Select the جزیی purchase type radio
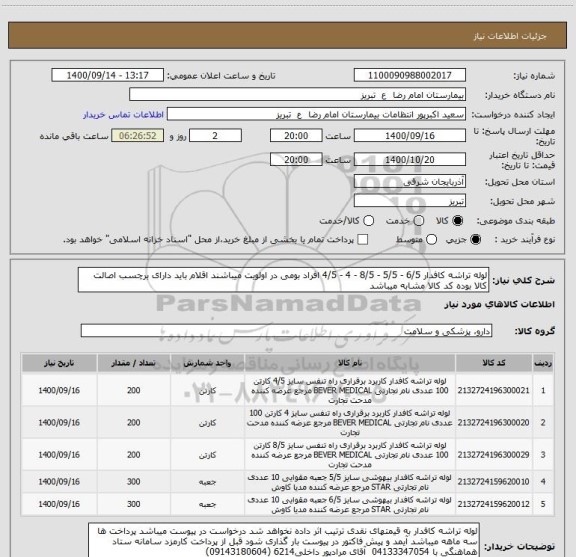The height and width of the screenshot is (557, 576). coord(476,240)
